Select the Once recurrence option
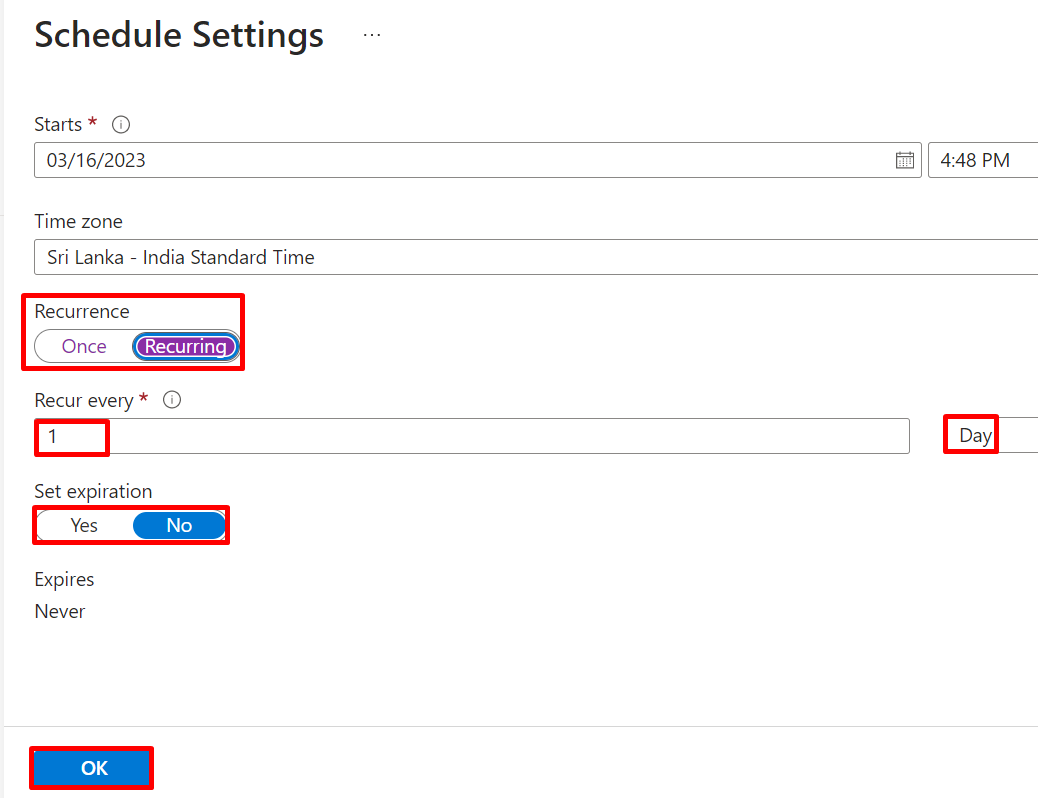 tap(84, 346)
